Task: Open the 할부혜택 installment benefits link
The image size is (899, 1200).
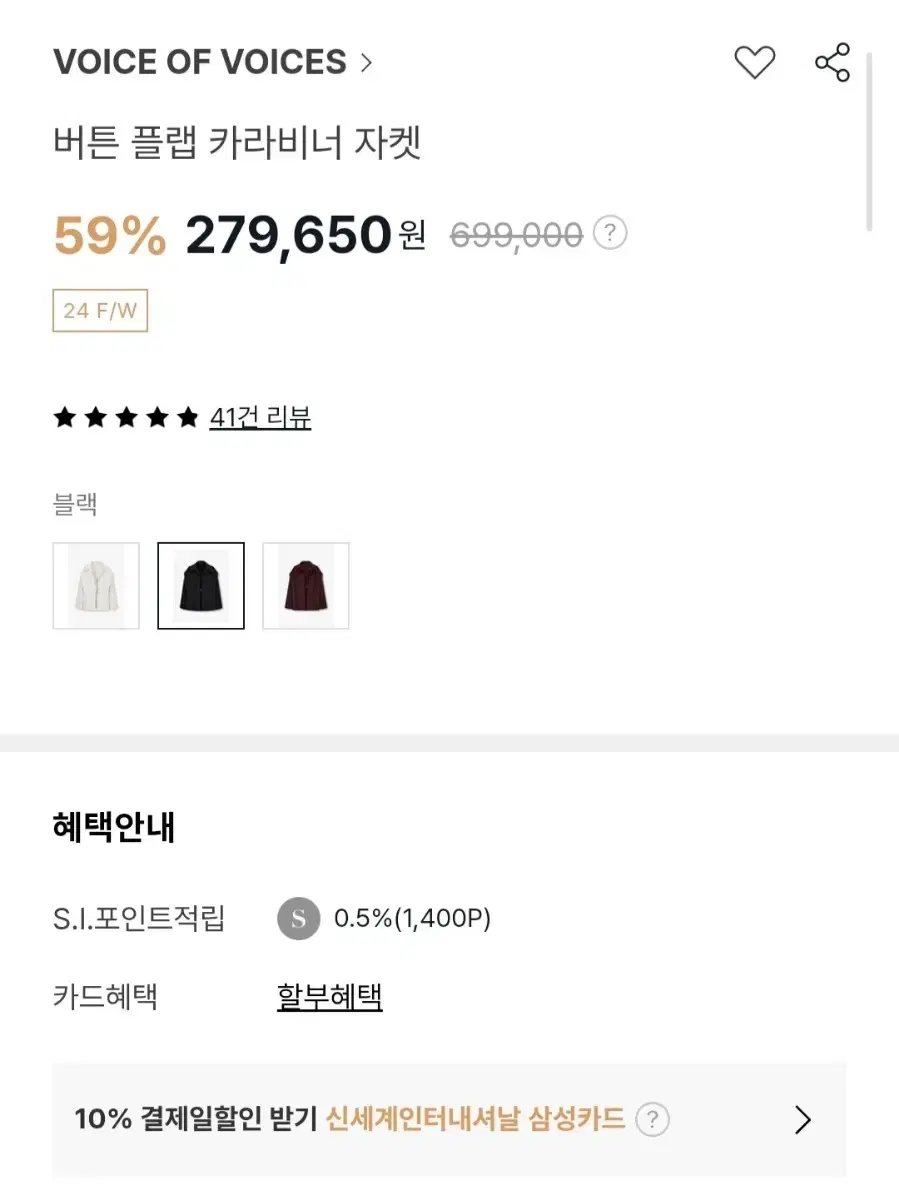Action: (x=330, y=997)
